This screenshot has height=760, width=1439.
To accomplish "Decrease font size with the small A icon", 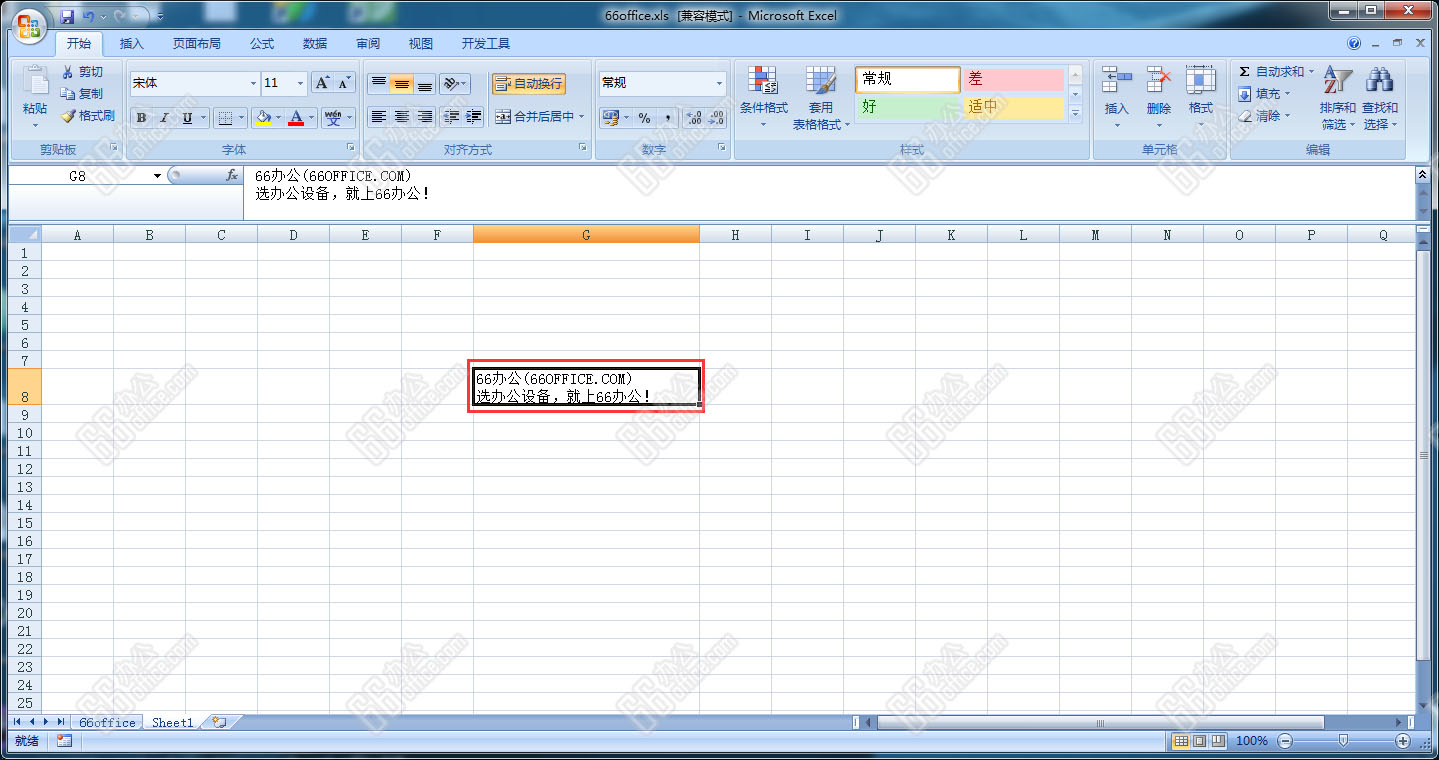I will [345, 83].
